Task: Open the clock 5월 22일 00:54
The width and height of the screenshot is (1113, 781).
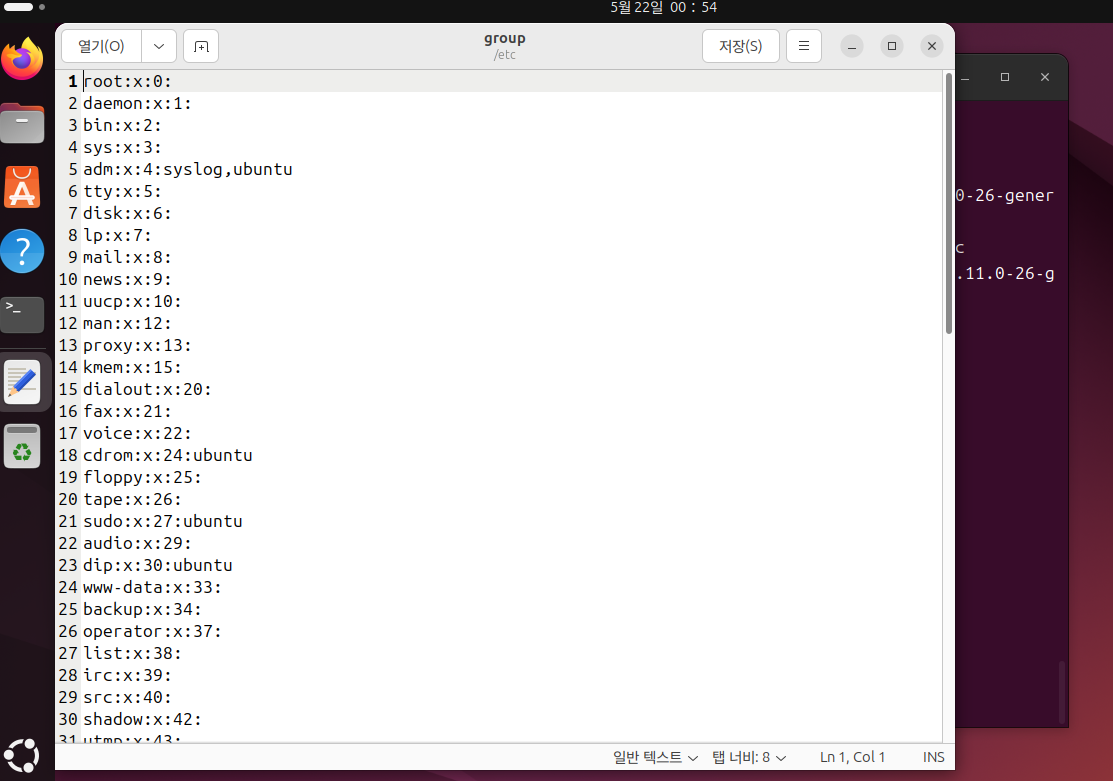Action: 664,8
